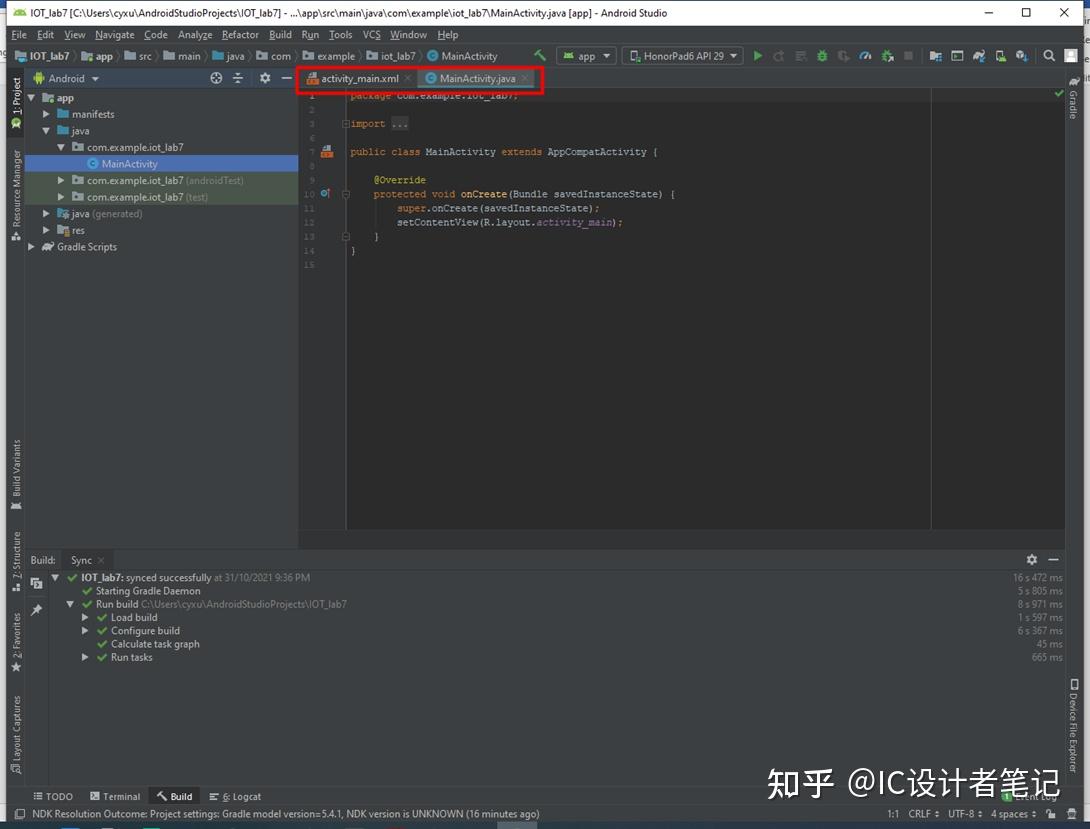The height and width of the screenshot is (829, 1090).
Task: Run the app with the green play icon
Action: 757,56
